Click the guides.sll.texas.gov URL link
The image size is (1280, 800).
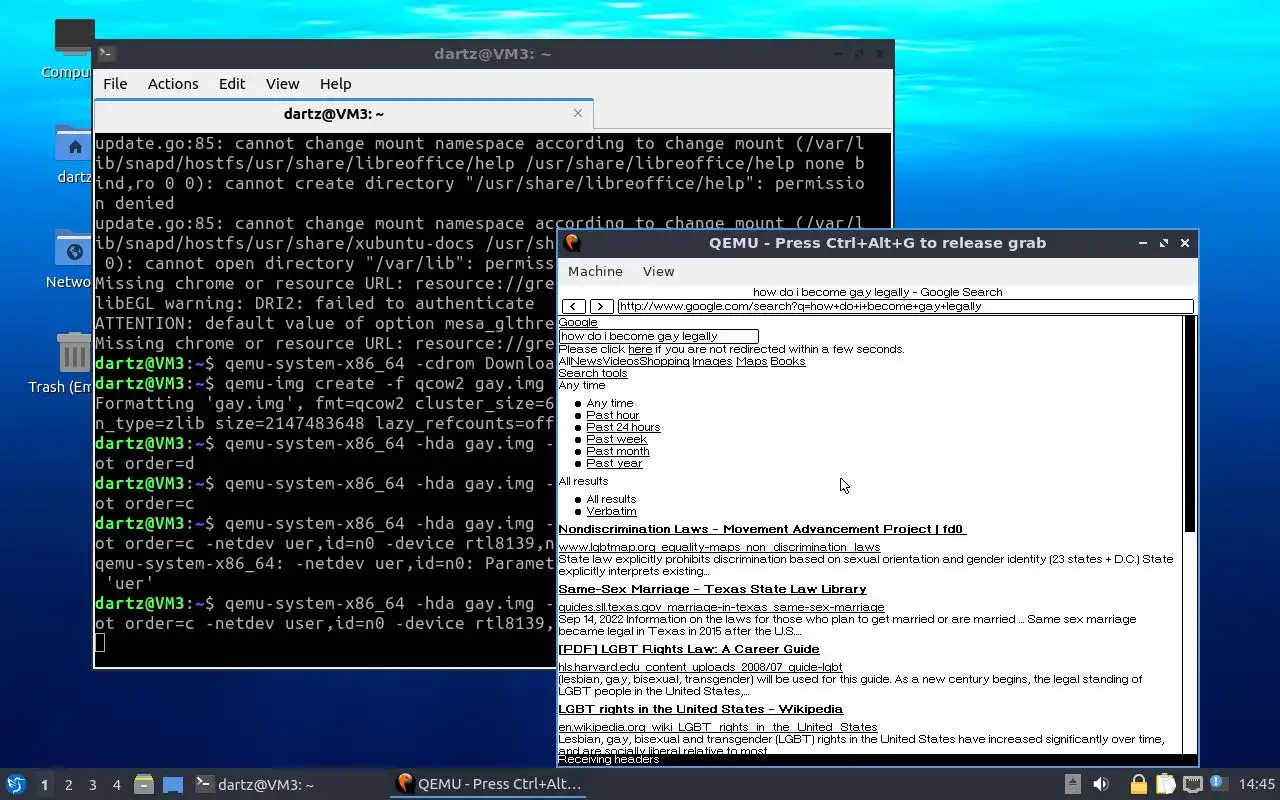point(721,607)
